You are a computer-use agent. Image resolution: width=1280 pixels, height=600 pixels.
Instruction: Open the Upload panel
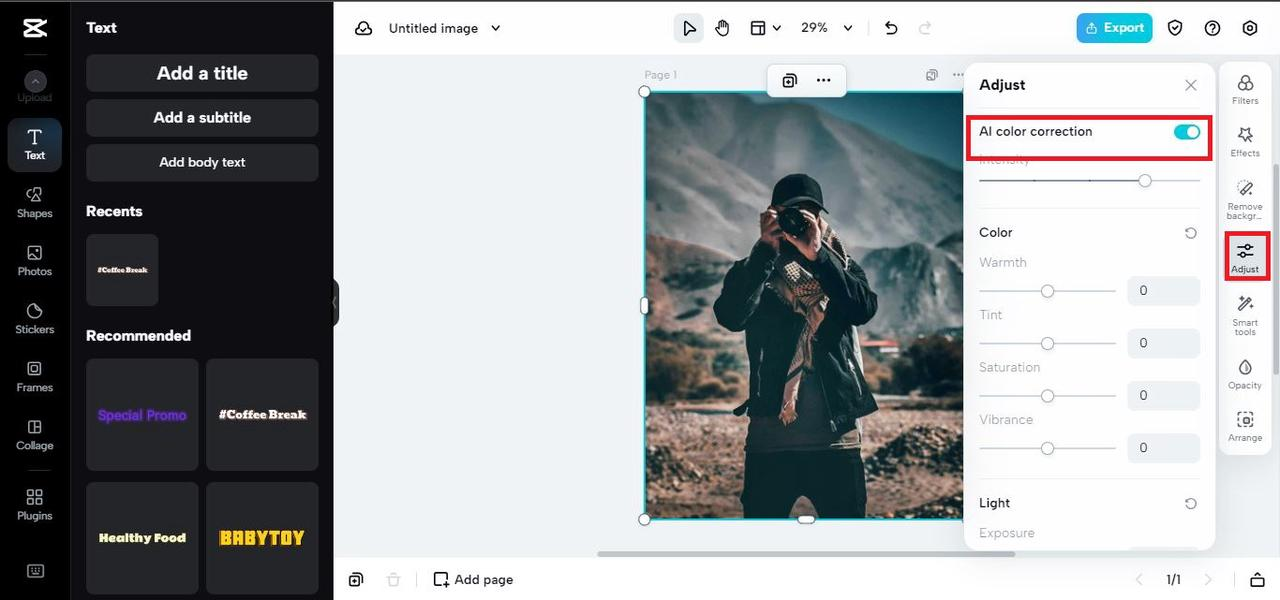pos(35,87)
